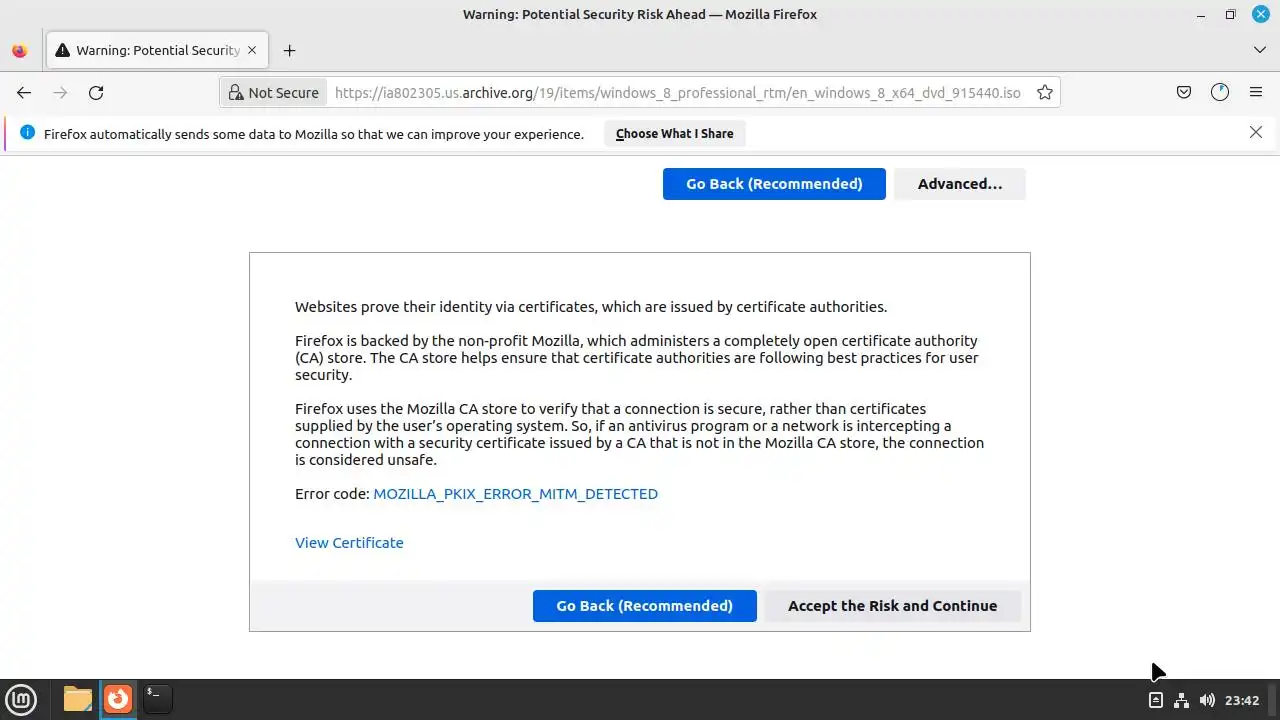
Task: Dismiss the Mozilla data sharing notification
Action: pyautogui.click(x=1256, y=132)
